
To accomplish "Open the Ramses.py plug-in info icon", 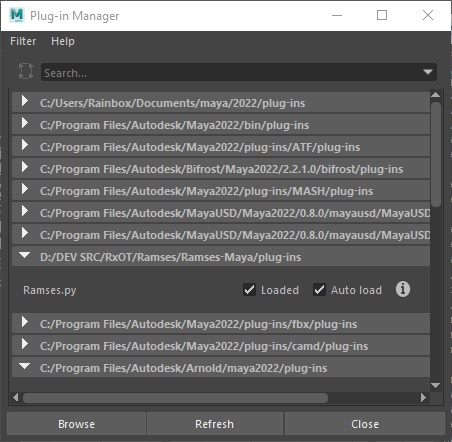I will point(403,289).
